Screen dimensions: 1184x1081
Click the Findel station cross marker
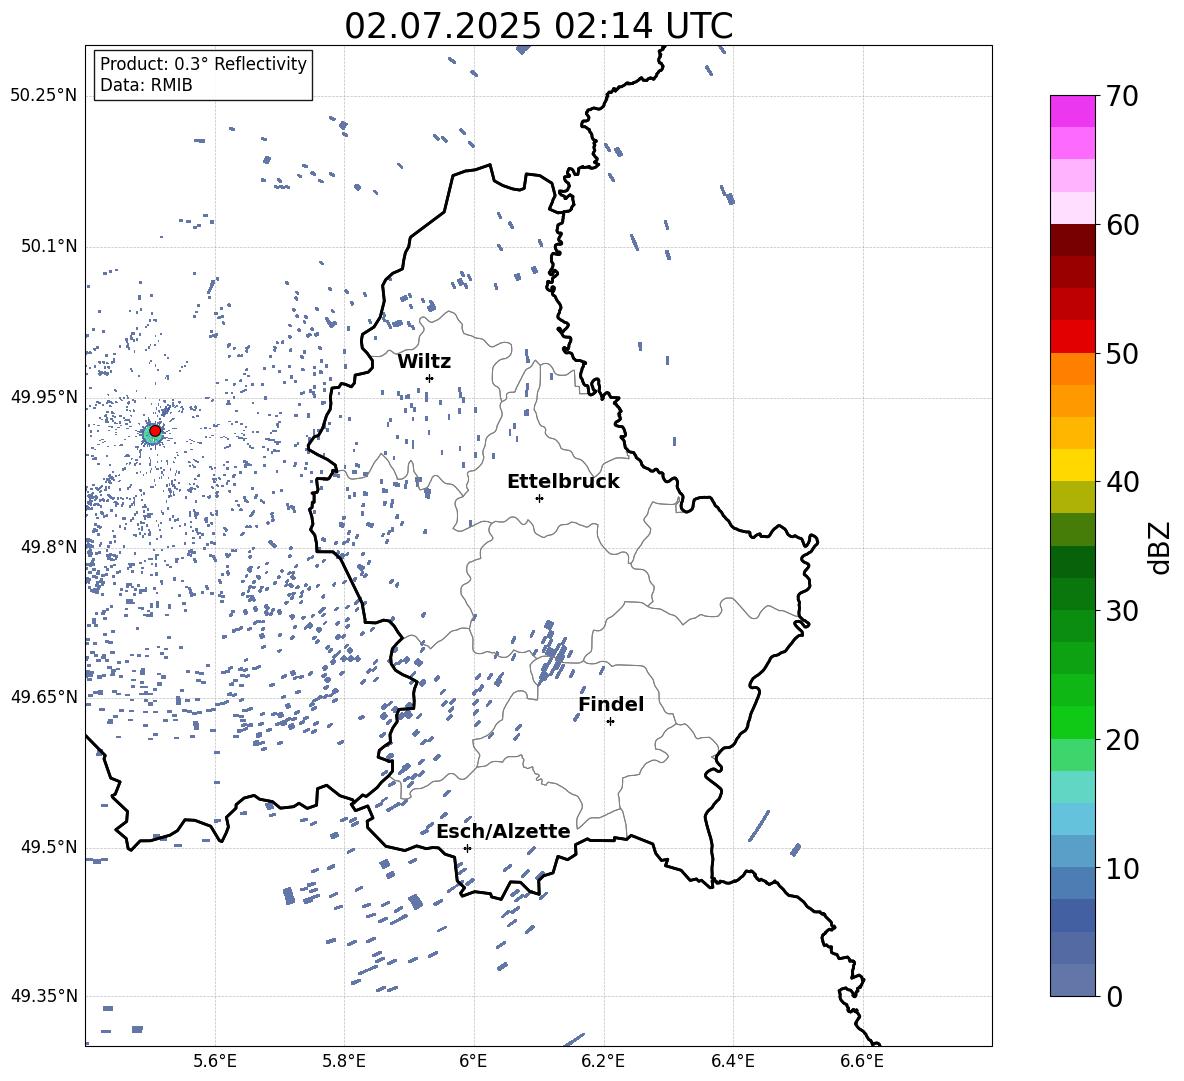click(610, 722)
